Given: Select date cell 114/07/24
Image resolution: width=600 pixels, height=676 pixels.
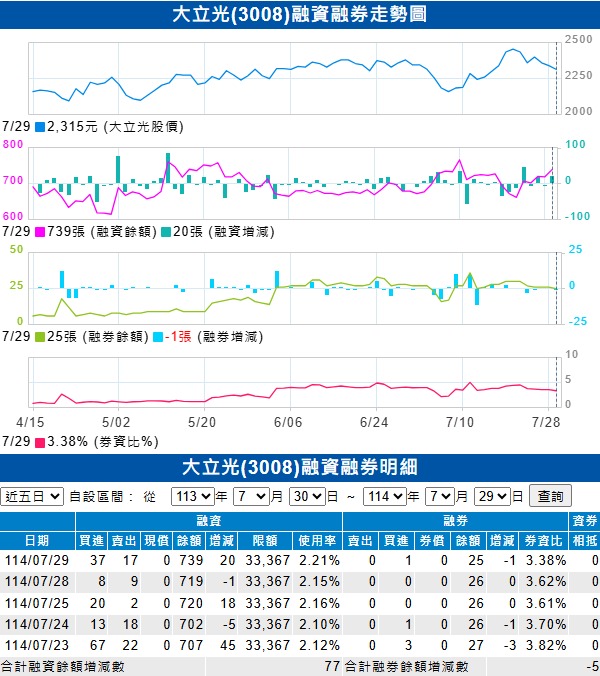Looking at the screenshot, I should coord(37,624).
